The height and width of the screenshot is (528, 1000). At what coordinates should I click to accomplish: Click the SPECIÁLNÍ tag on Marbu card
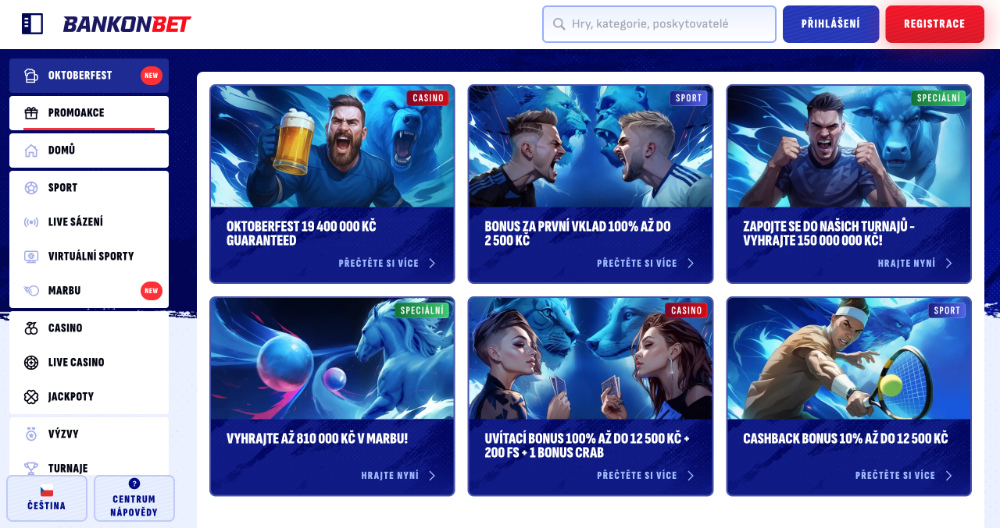click(x=422, y=311)
